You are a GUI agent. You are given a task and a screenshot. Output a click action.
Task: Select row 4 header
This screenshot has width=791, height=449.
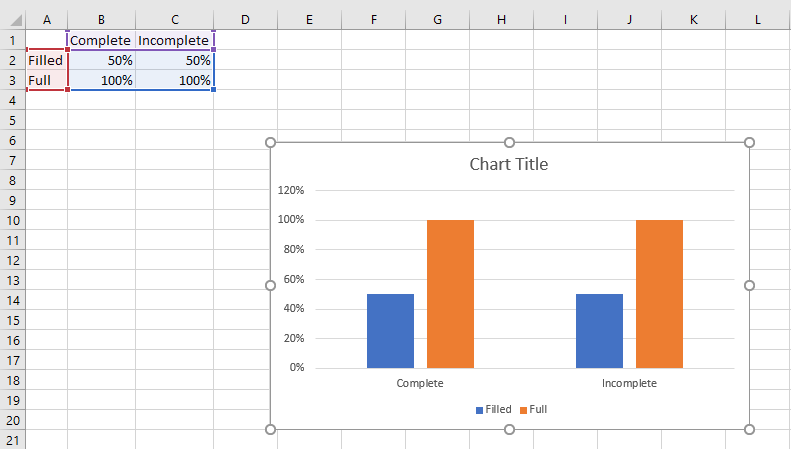point(13,100)
